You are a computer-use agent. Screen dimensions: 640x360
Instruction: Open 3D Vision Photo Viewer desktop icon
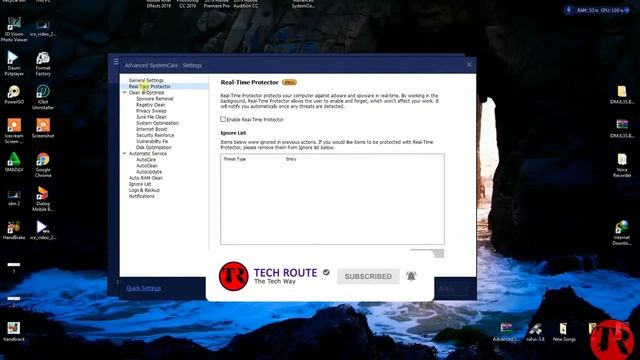[x=14, y=30]
